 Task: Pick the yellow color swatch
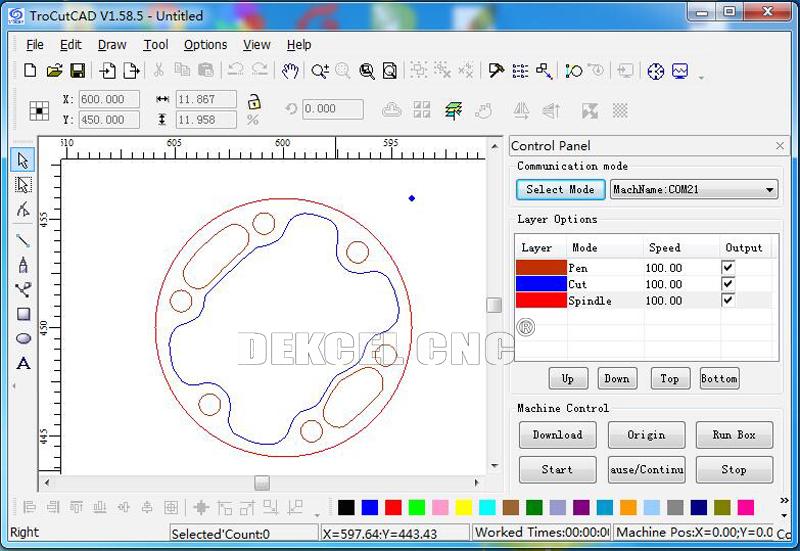coord(463,507)
